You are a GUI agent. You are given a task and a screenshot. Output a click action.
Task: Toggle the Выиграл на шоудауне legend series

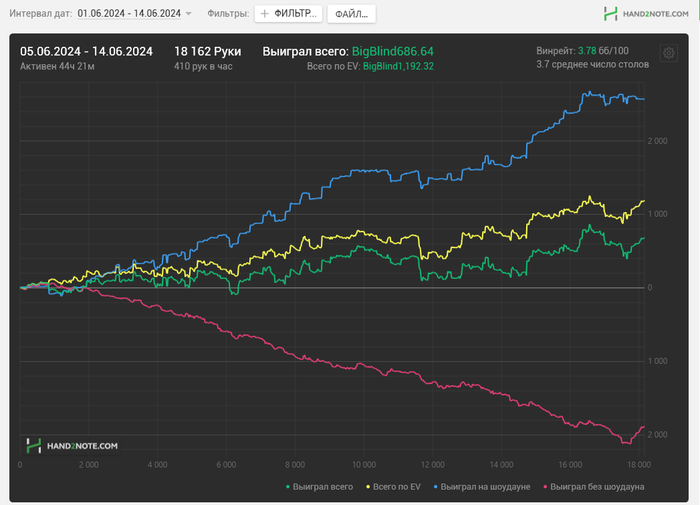tap(482, 487)
